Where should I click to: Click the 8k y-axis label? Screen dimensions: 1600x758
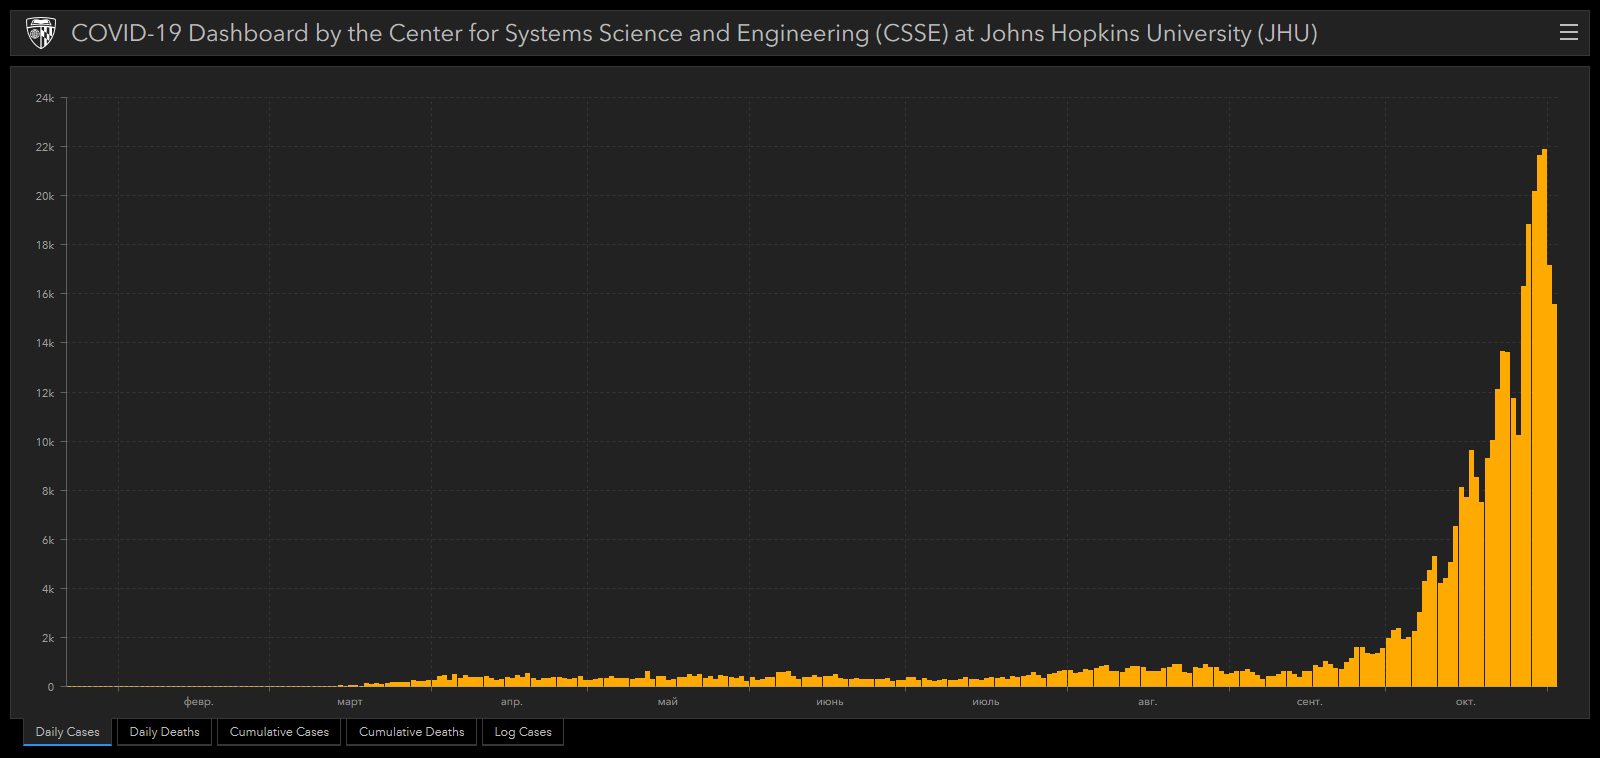coord(48,491)
